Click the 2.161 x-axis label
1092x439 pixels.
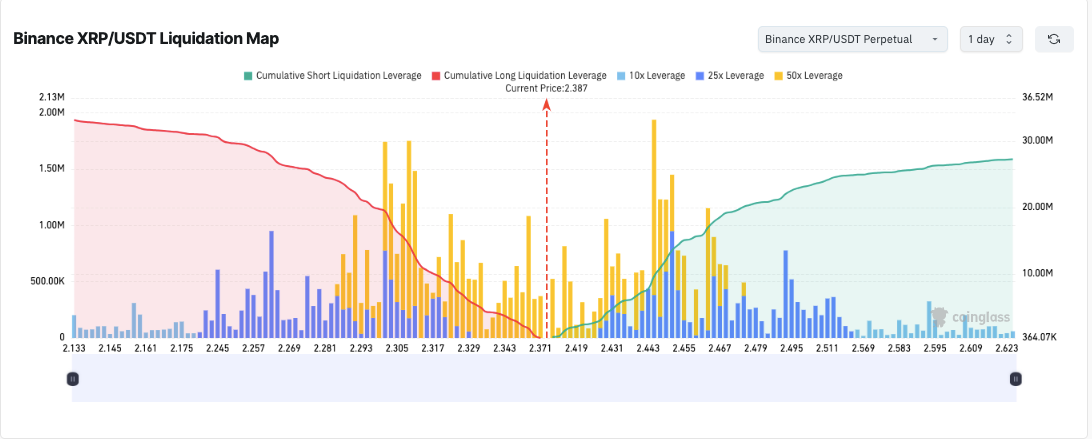click(146, 348)
